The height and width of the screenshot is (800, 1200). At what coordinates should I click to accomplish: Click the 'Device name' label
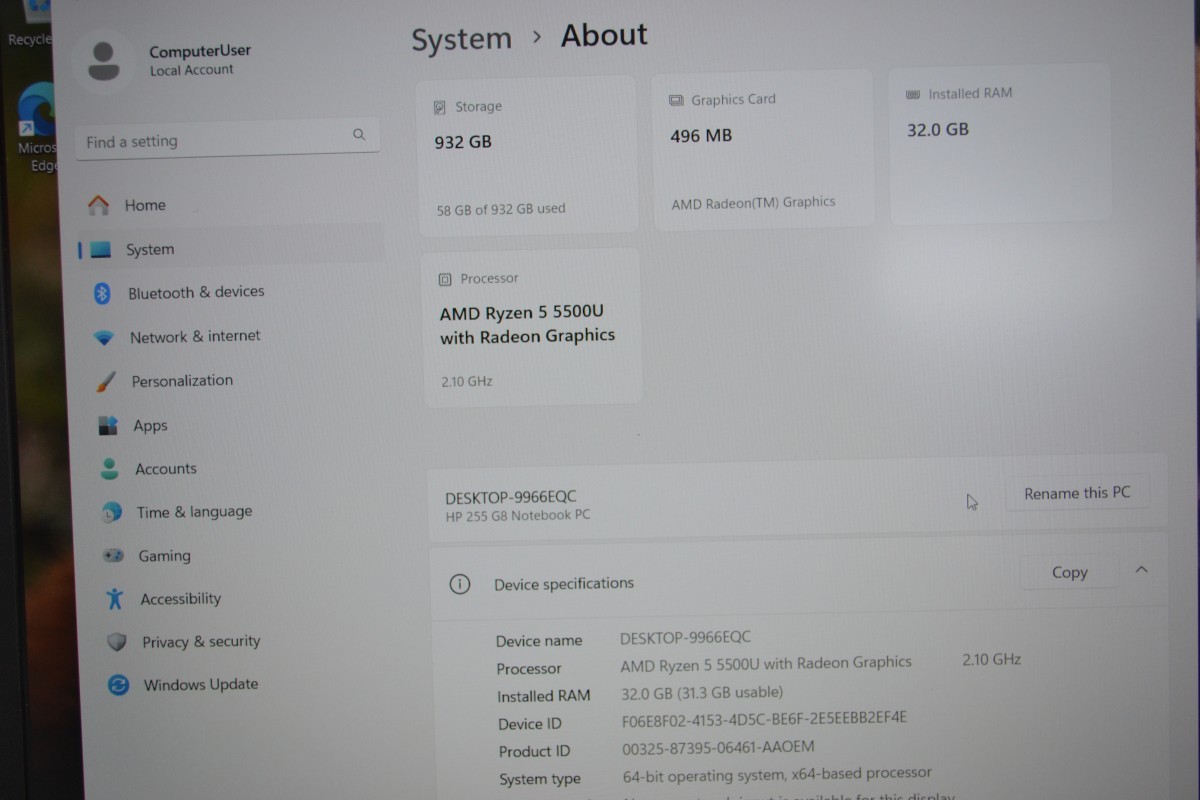point(538,641)
